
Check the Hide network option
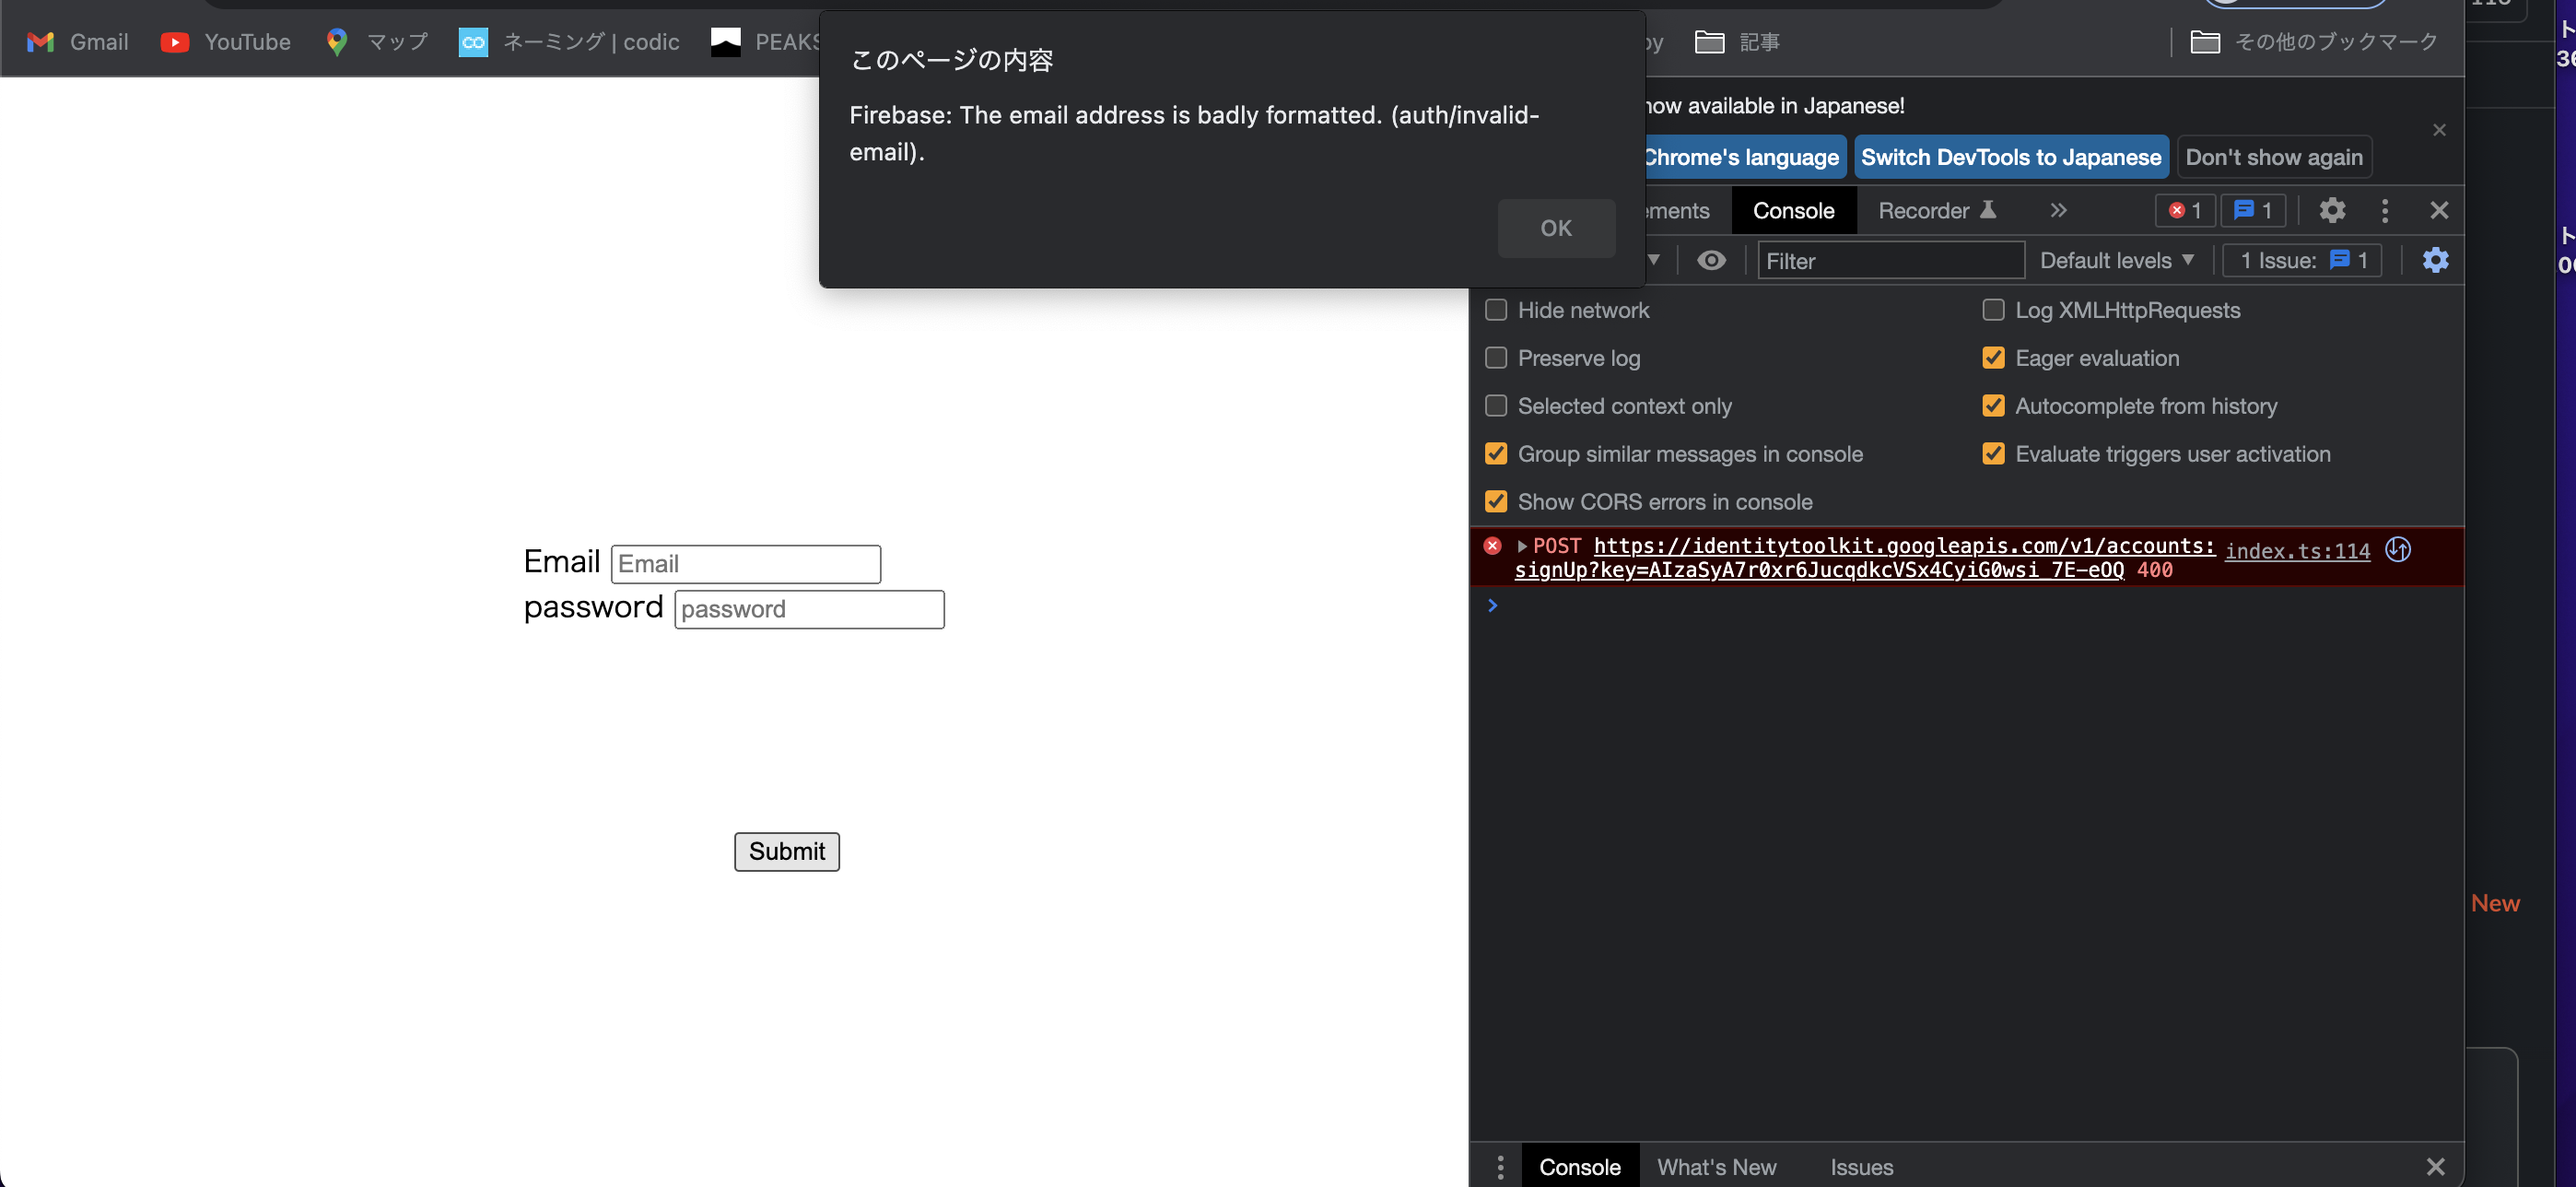click(x=1496, y=310)
